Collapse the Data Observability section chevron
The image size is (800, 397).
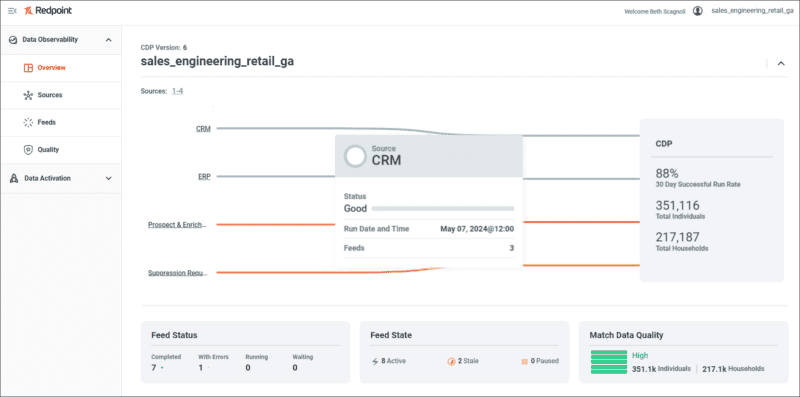pos(108,40)
